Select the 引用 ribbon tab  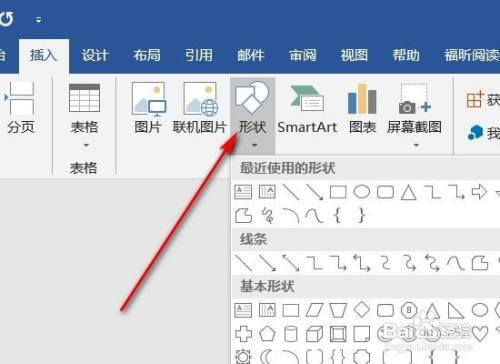pyautogui.click(x=199, y=55)
